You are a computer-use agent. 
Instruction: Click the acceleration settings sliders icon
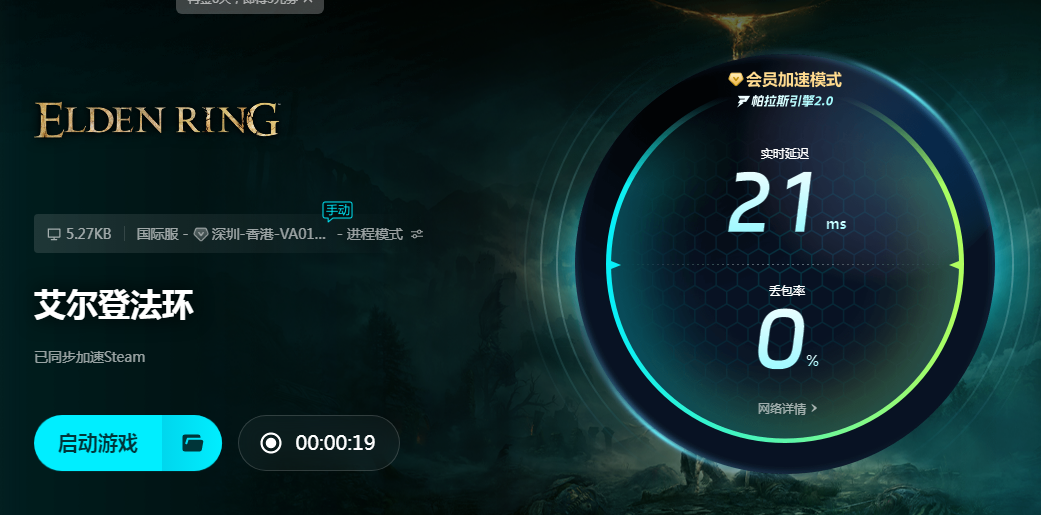[x=417, y=234]
